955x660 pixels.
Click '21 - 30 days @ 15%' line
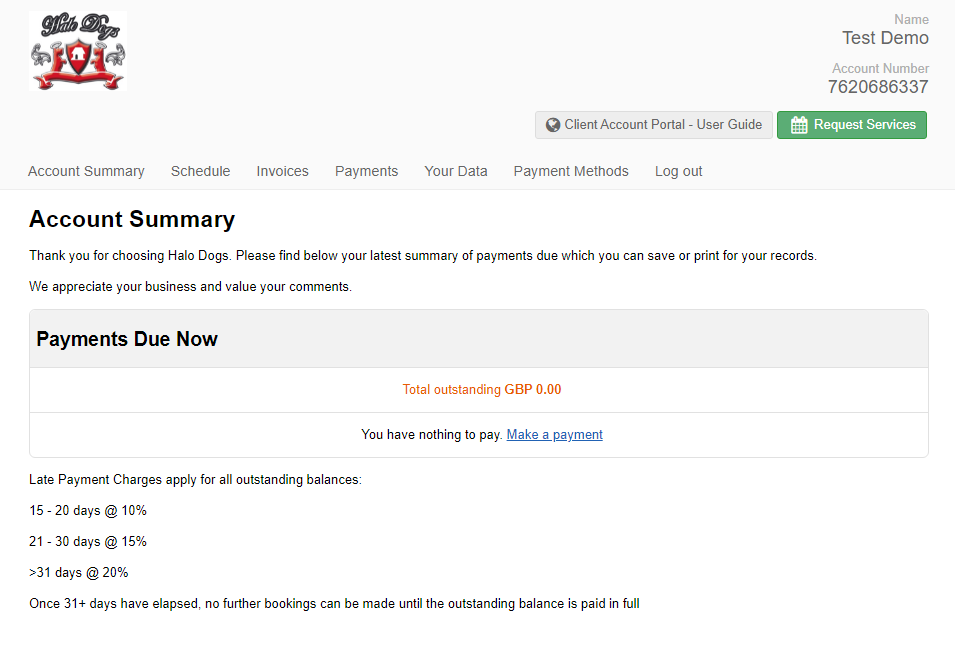pos(88,542)
